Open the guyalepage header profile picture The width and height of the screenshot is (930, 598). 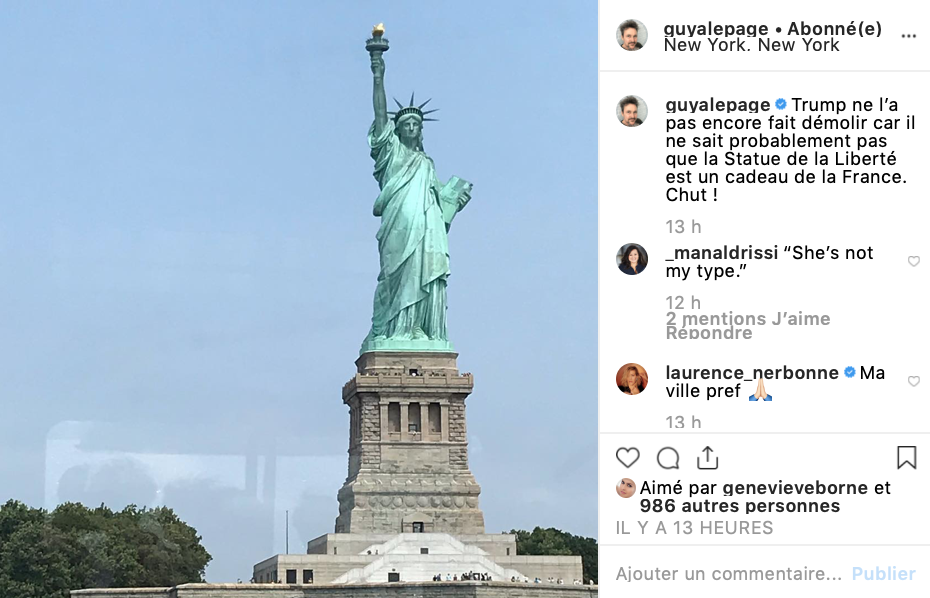tap(632, 35)
